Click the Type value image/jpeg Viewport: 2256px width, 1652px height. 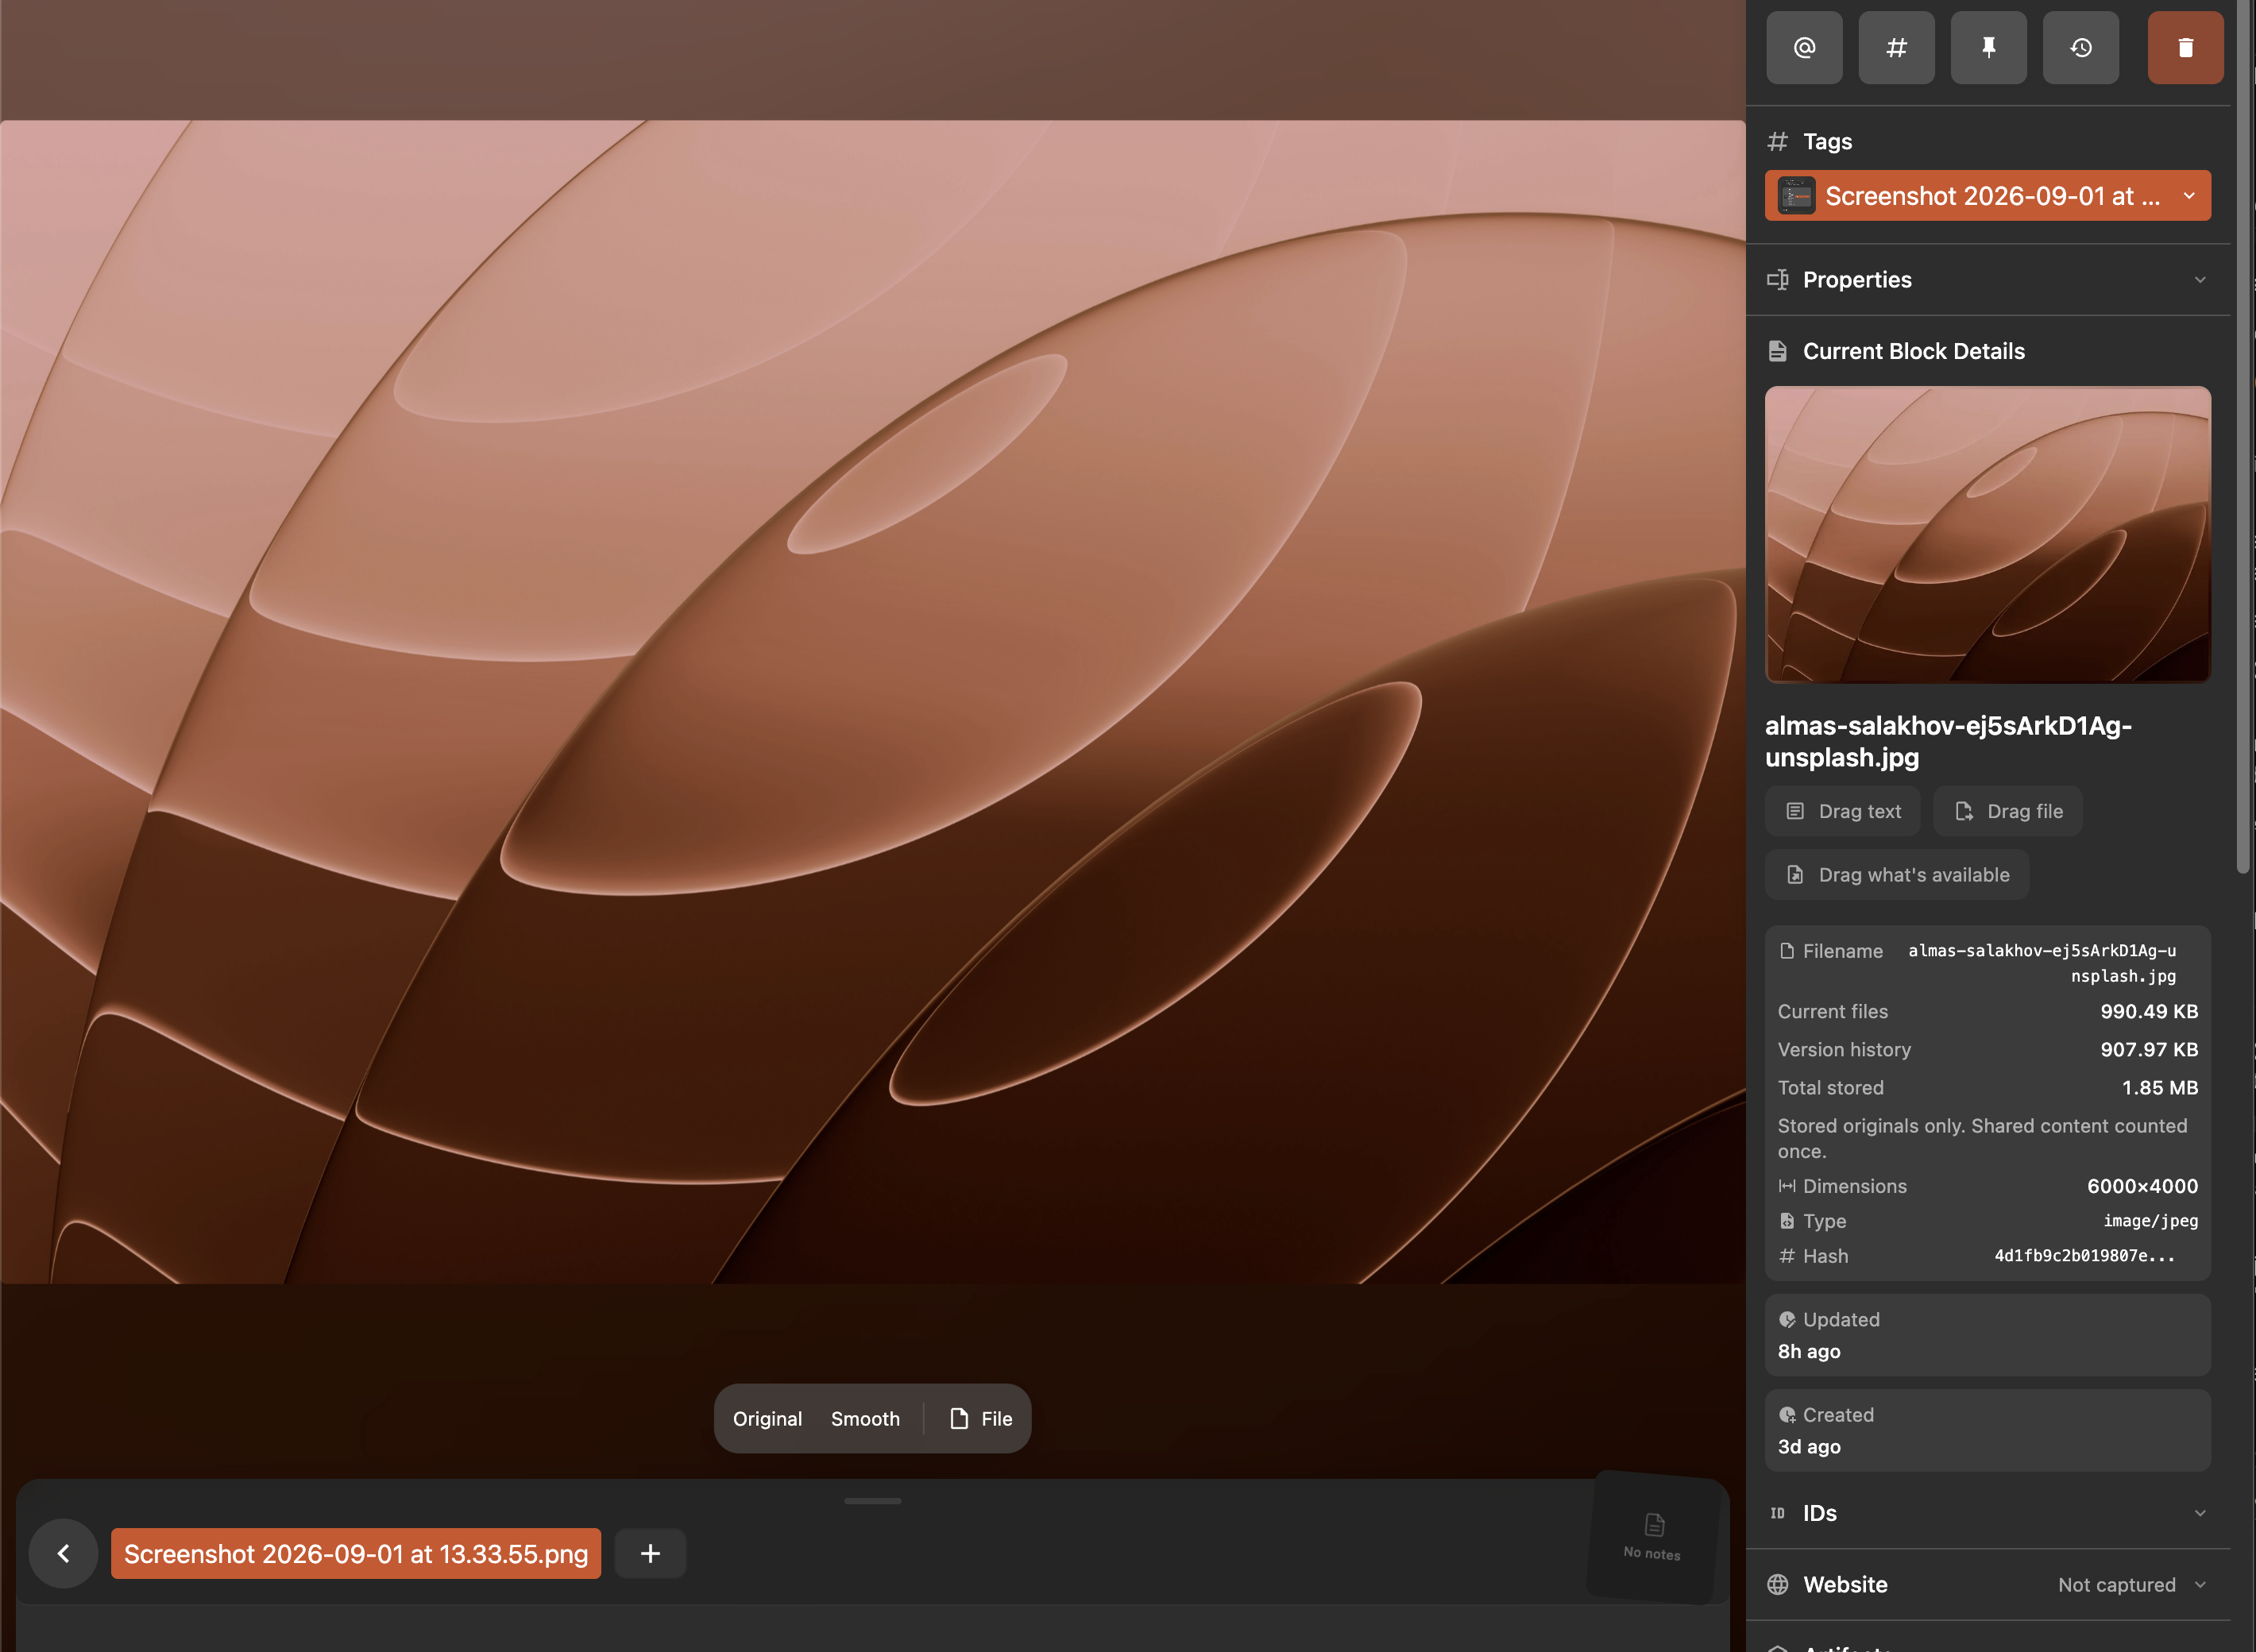coord(2150,1221)
